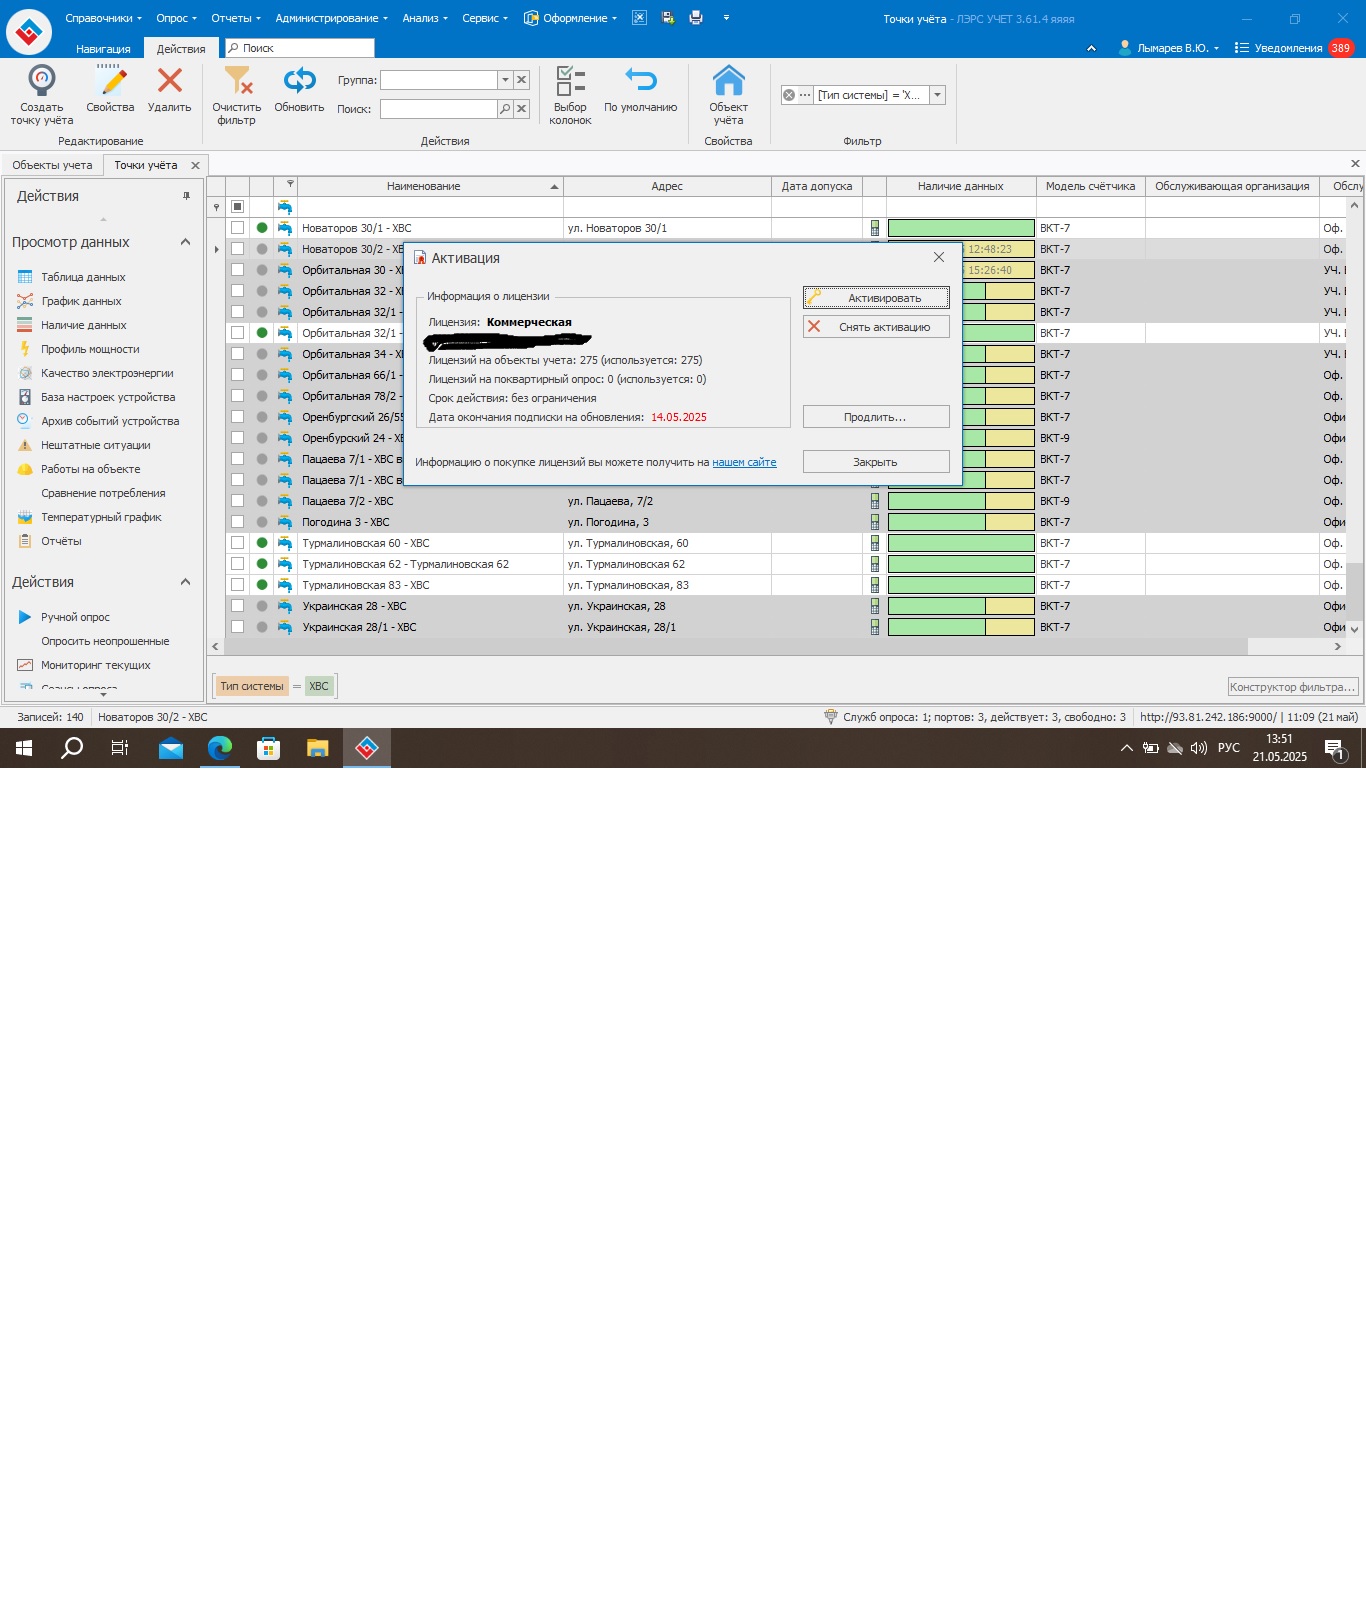1366x1619 pixels.
Task: Tick checkbox for Новаторов 30/1 - ХВС
Action: tap(237, 228)
